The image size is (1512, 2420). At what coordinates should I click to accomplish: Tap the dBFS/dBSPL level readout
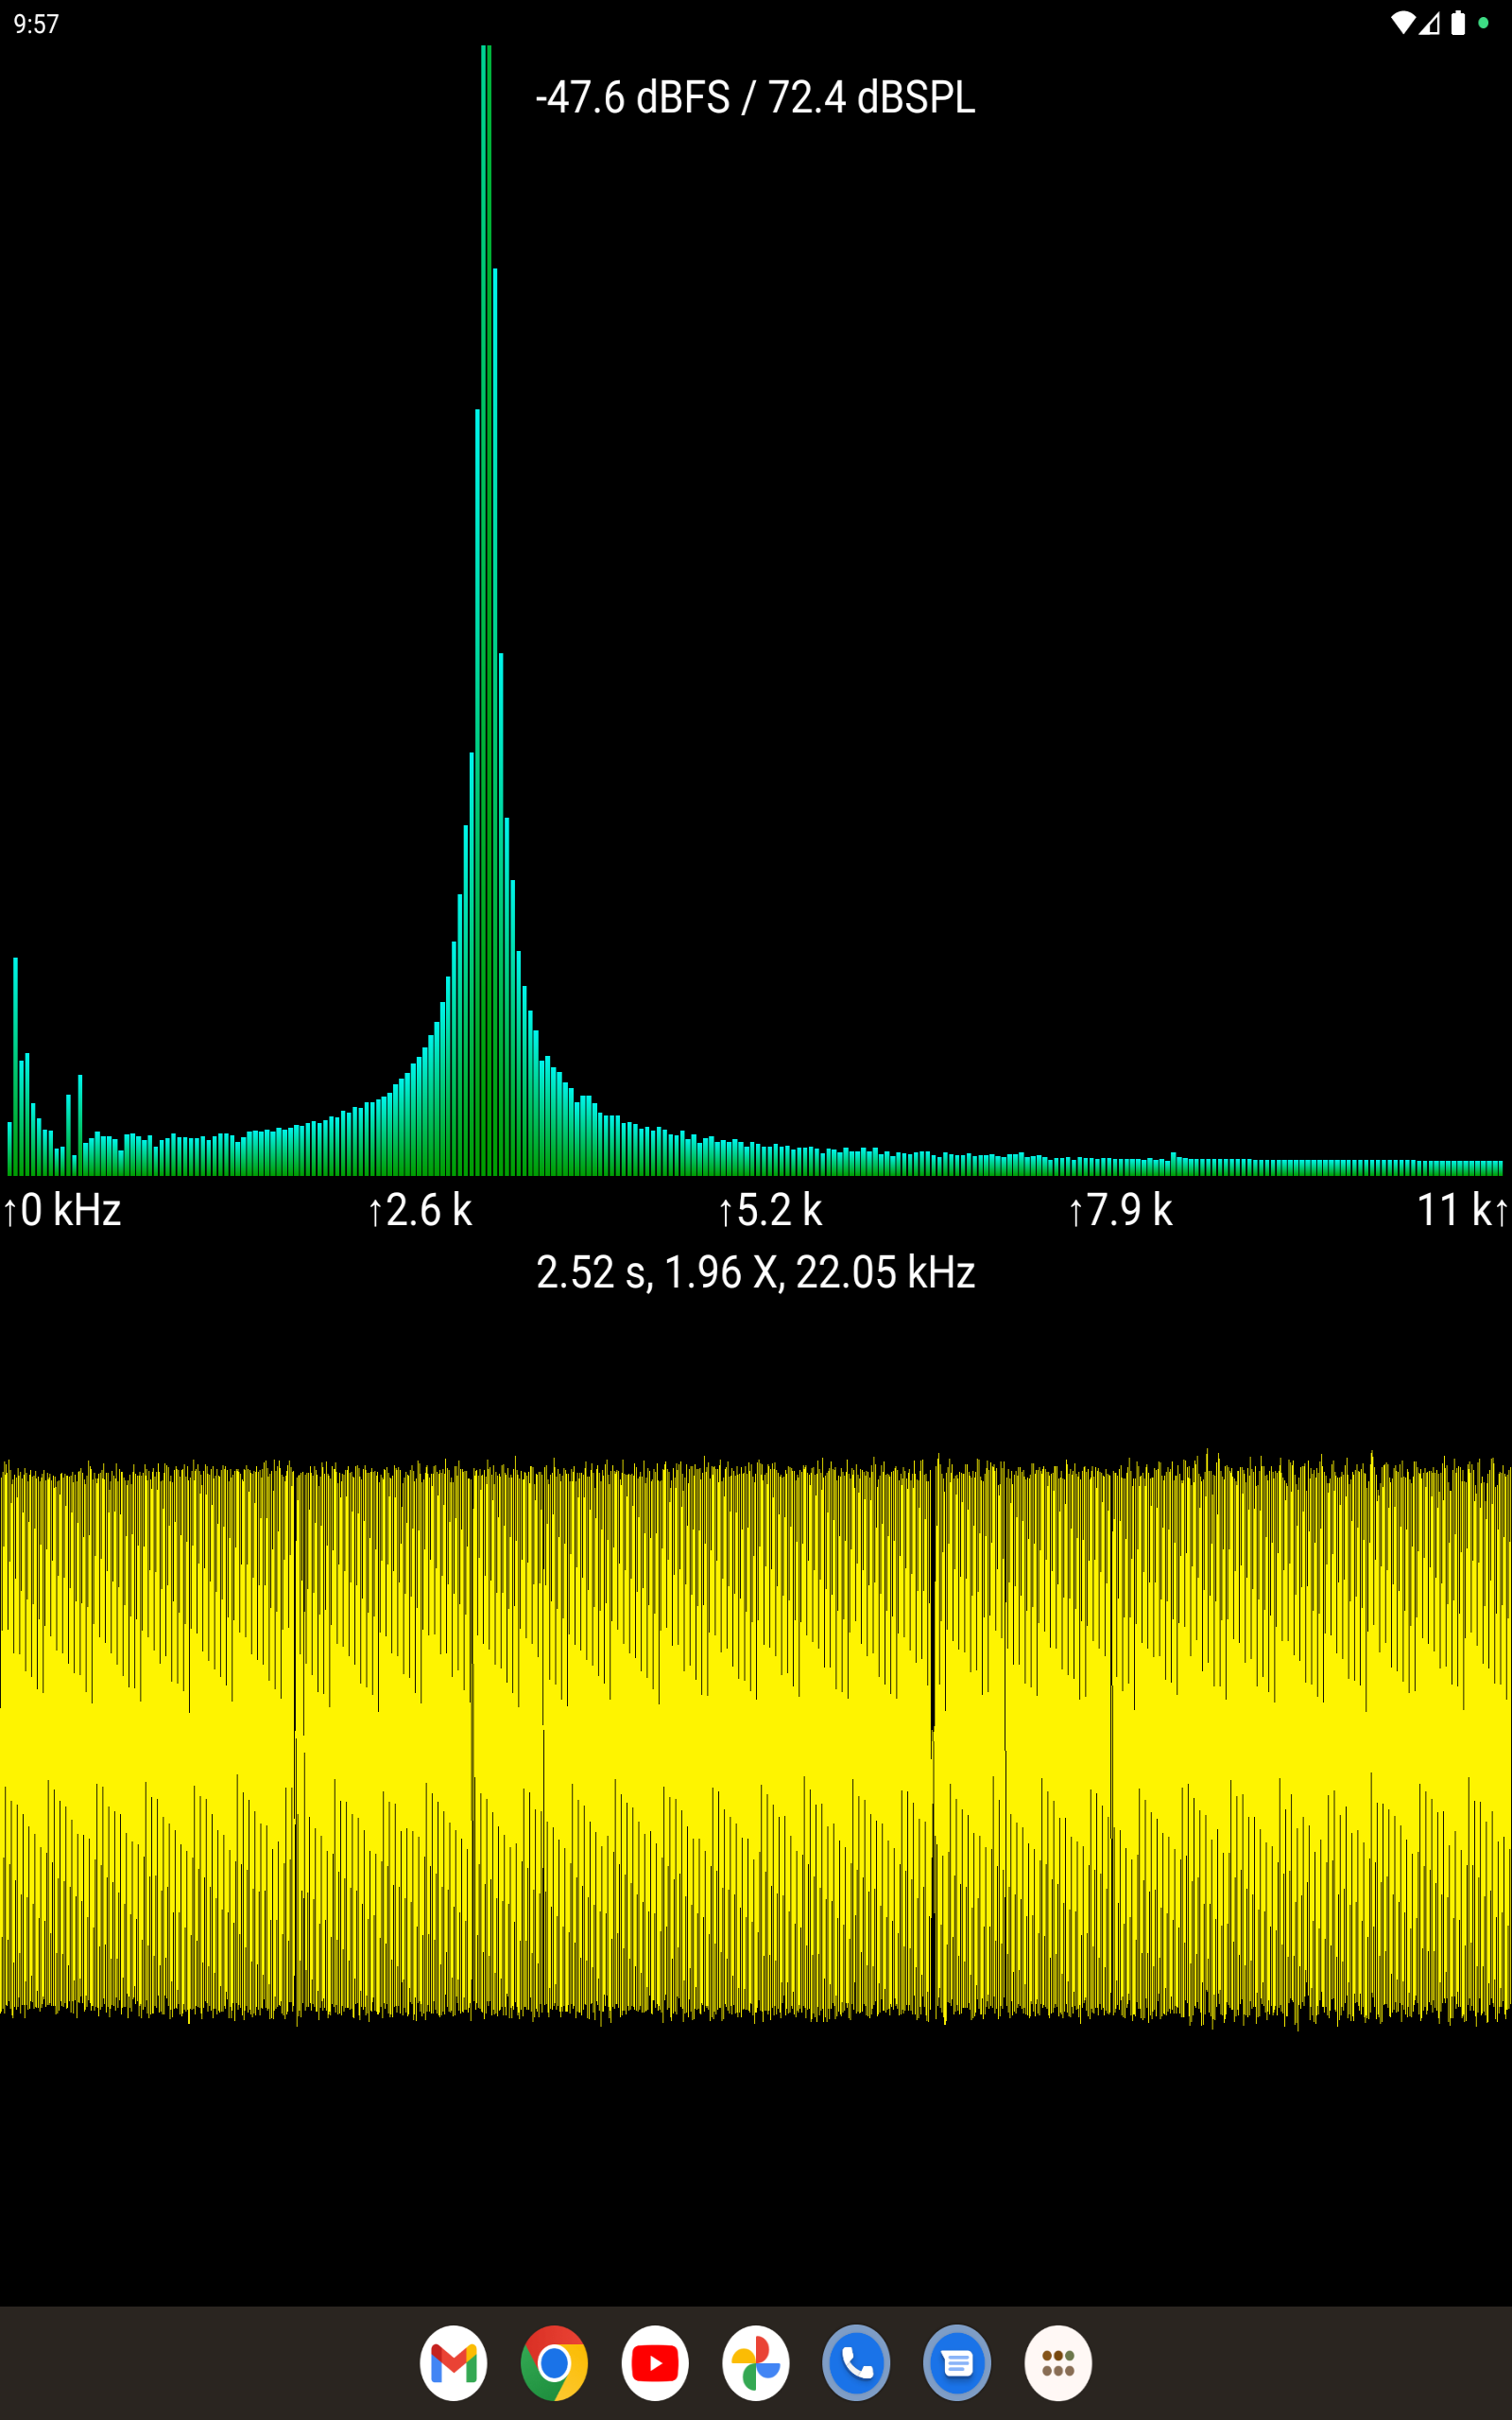point(754,97)
